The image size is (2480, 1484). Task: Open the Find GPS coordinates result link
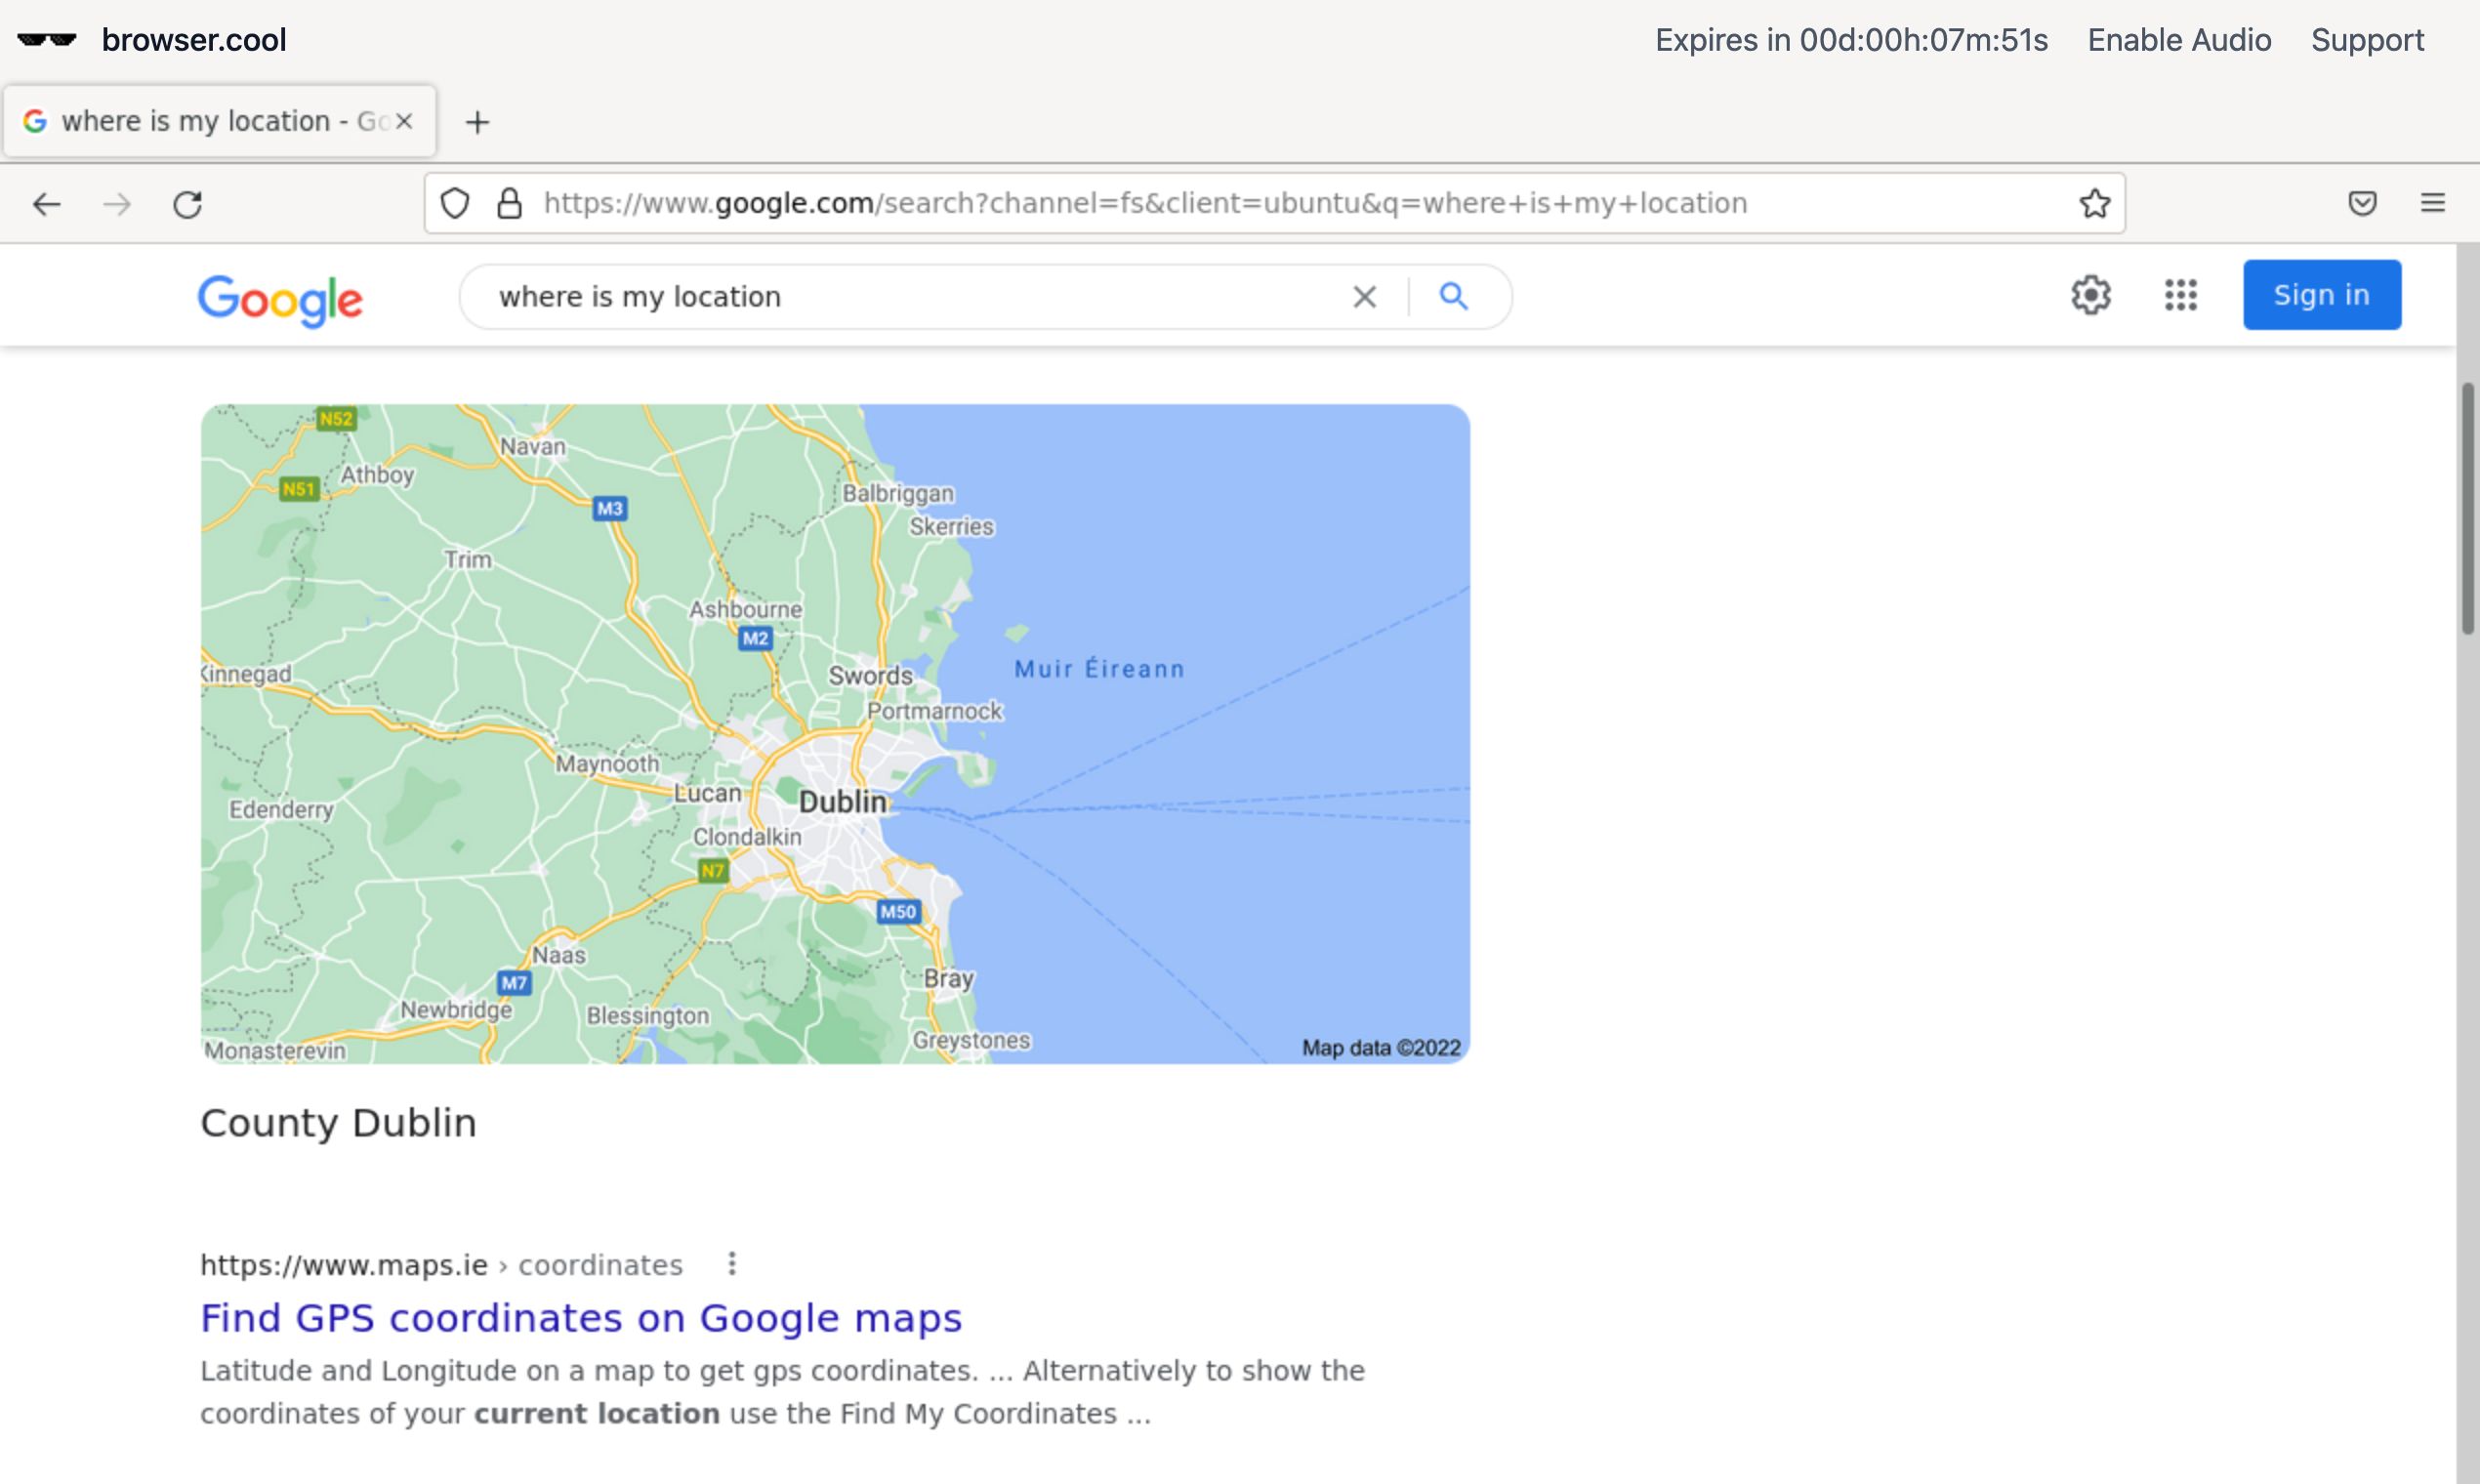[x=581, y=1317]
